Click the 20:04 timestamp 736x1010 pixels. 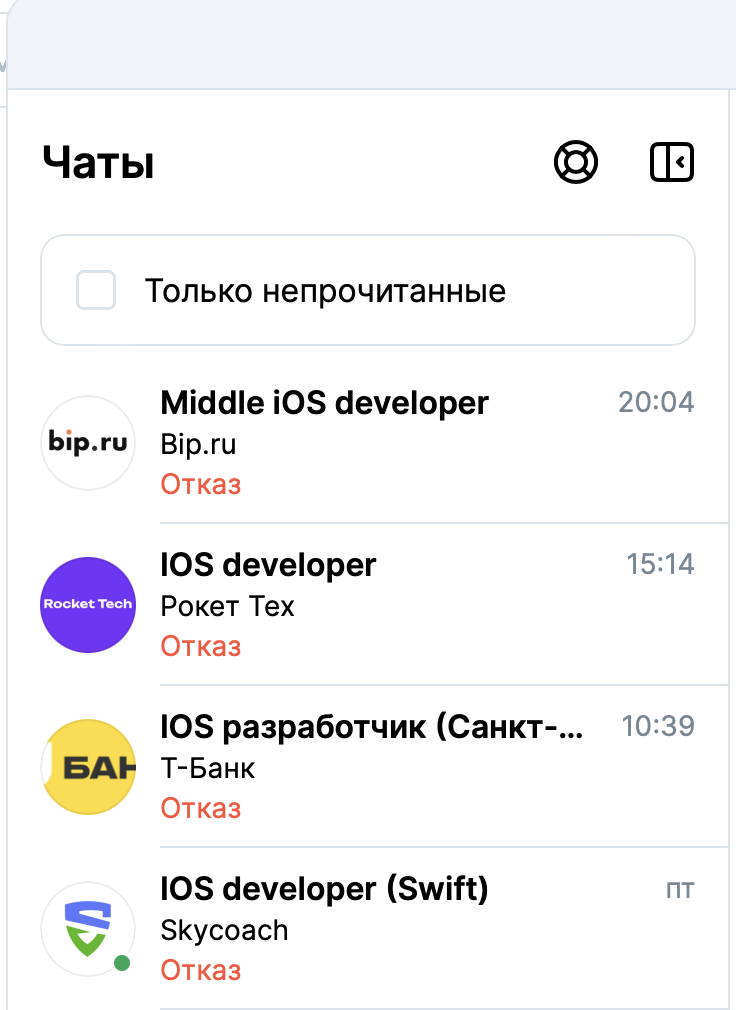[656, 402]
